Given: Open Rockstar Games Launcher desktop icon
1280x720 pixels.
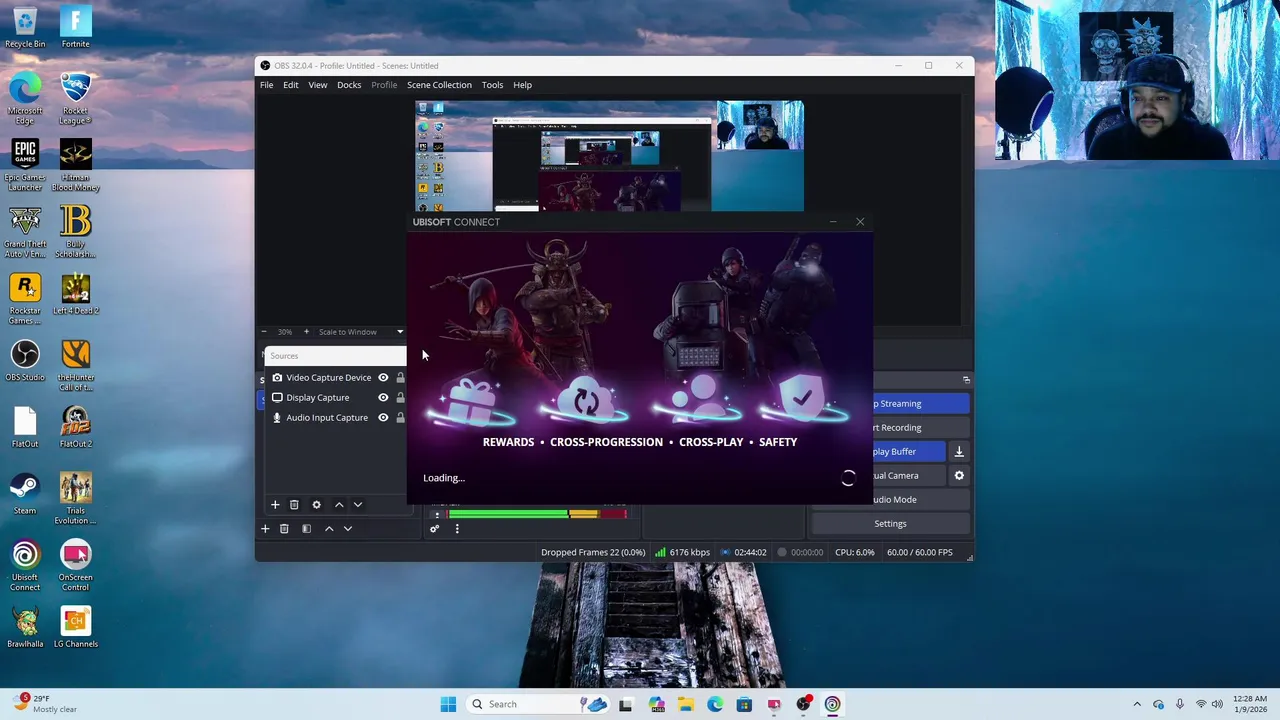Looking at the screenshot, I should (25, 299).
